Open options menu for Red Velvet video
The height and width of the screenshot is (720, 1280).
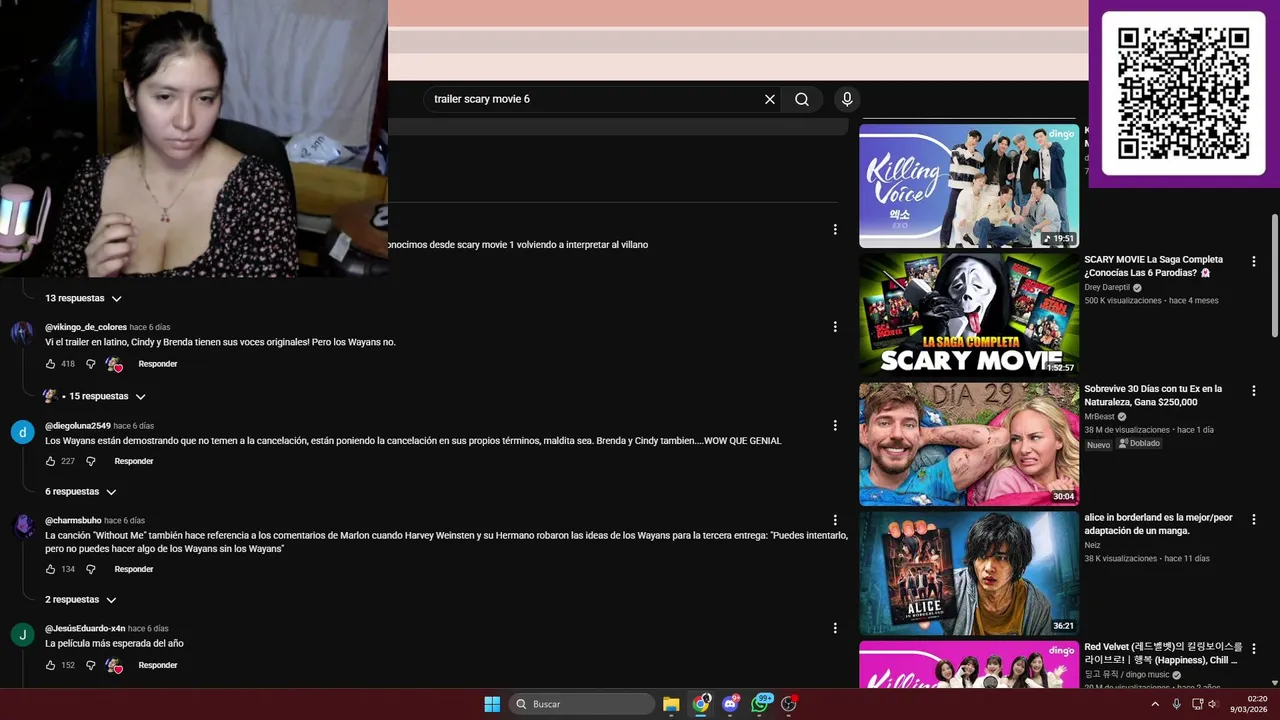pos(1254,649)
